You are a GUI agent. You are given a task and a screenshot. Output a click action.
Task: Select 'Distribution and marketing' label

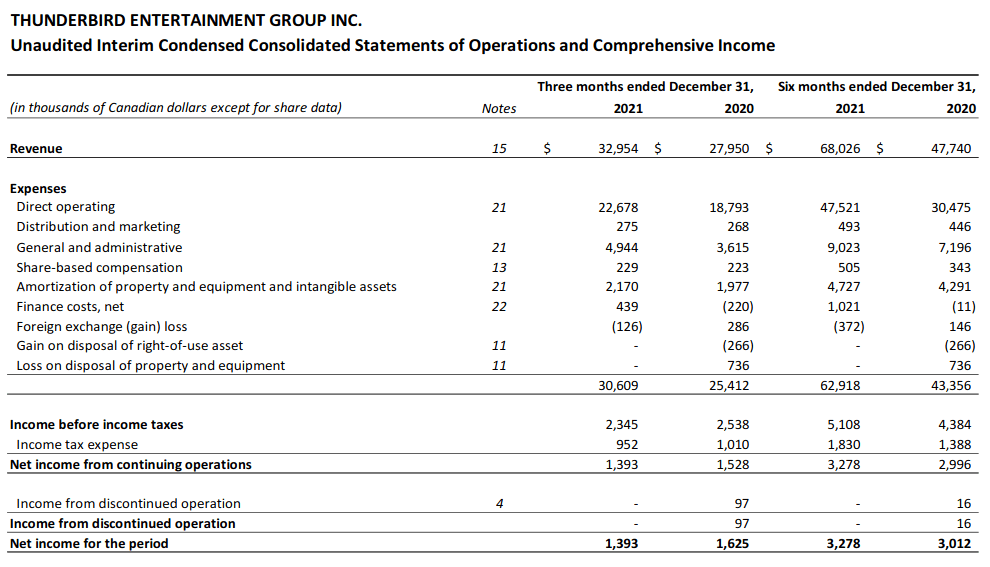click(98, 227)
